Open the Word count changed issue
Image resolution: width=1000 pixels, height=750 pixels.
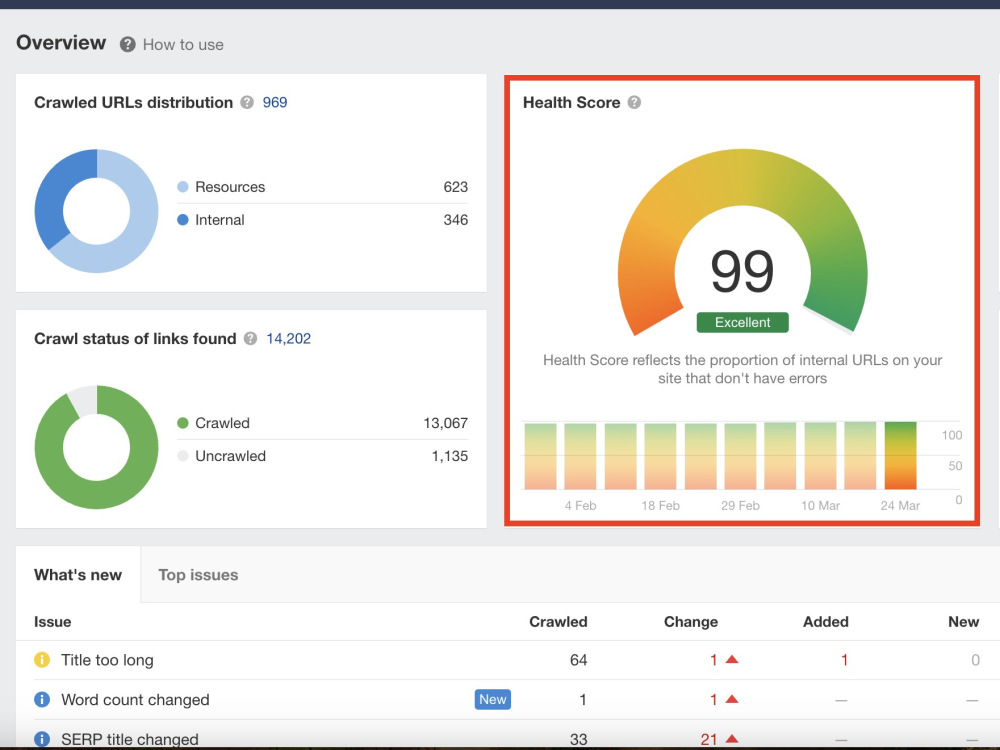pyautogui.click(x=135, y=700)
